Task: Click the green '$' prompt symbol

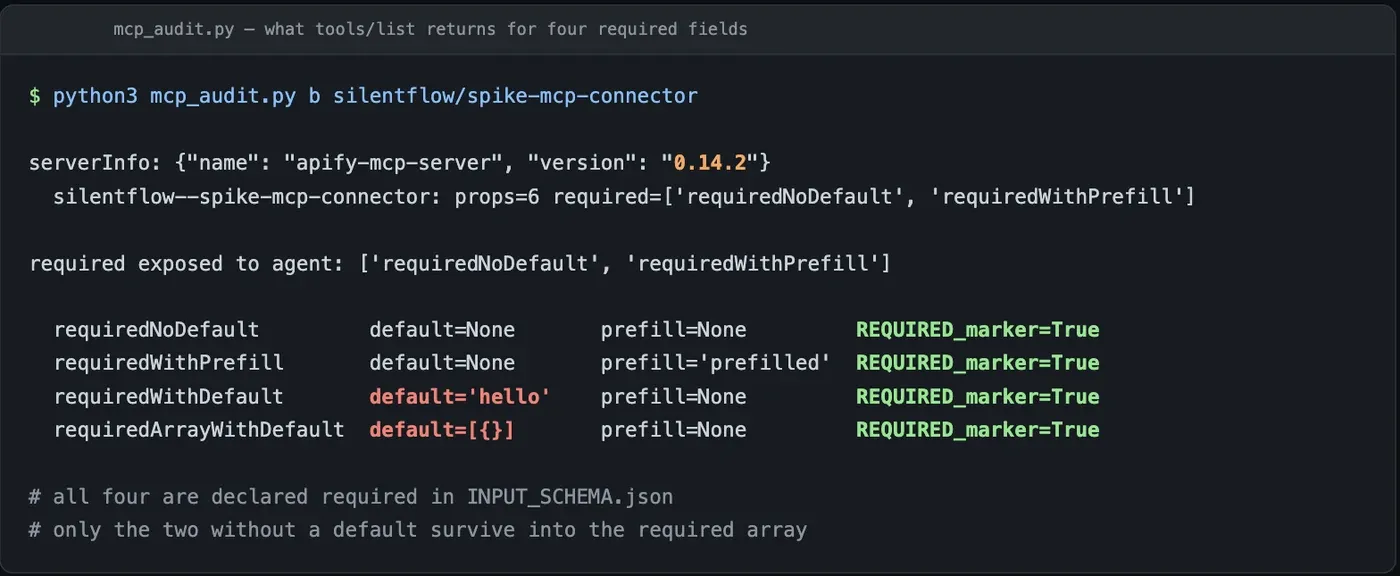Action: [x=35, y=96]
